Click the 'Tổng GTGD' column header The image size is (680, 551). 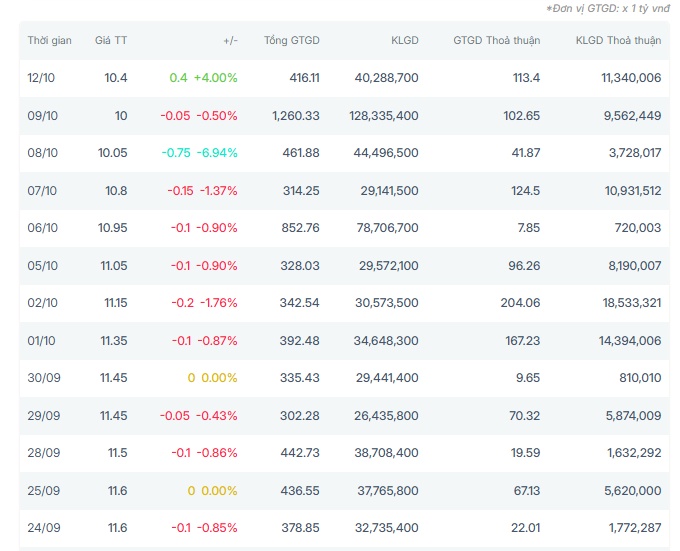pos(291,40)
